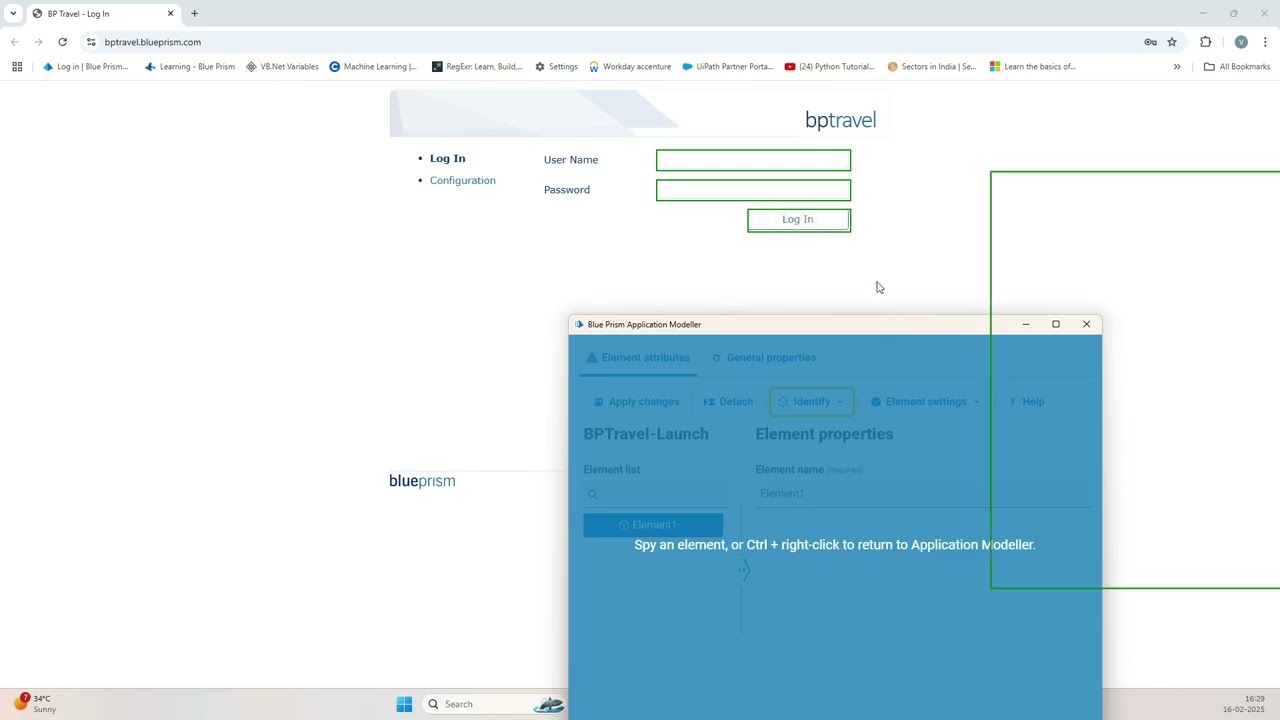1280x720 pixels.
Task: Click the Detach button in Application Modeller
Action: point(728,402)
